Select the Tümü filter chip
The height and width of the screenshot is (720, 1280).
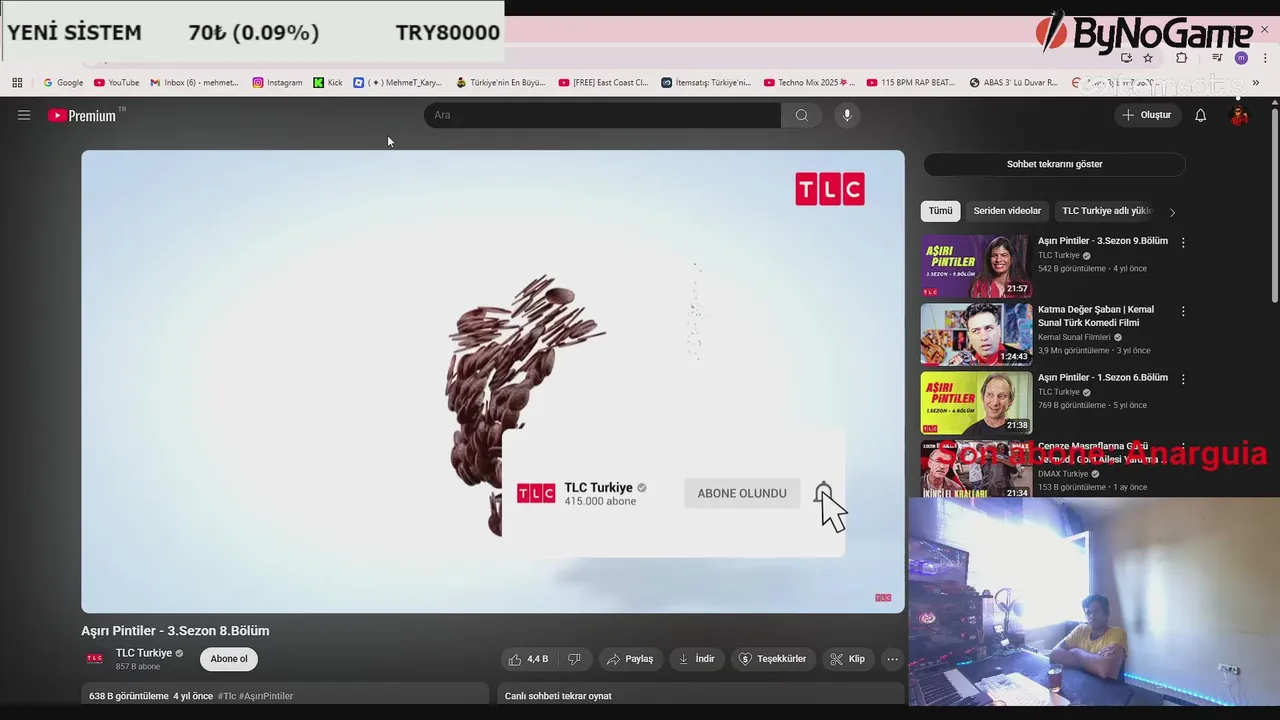coord(940,211)
